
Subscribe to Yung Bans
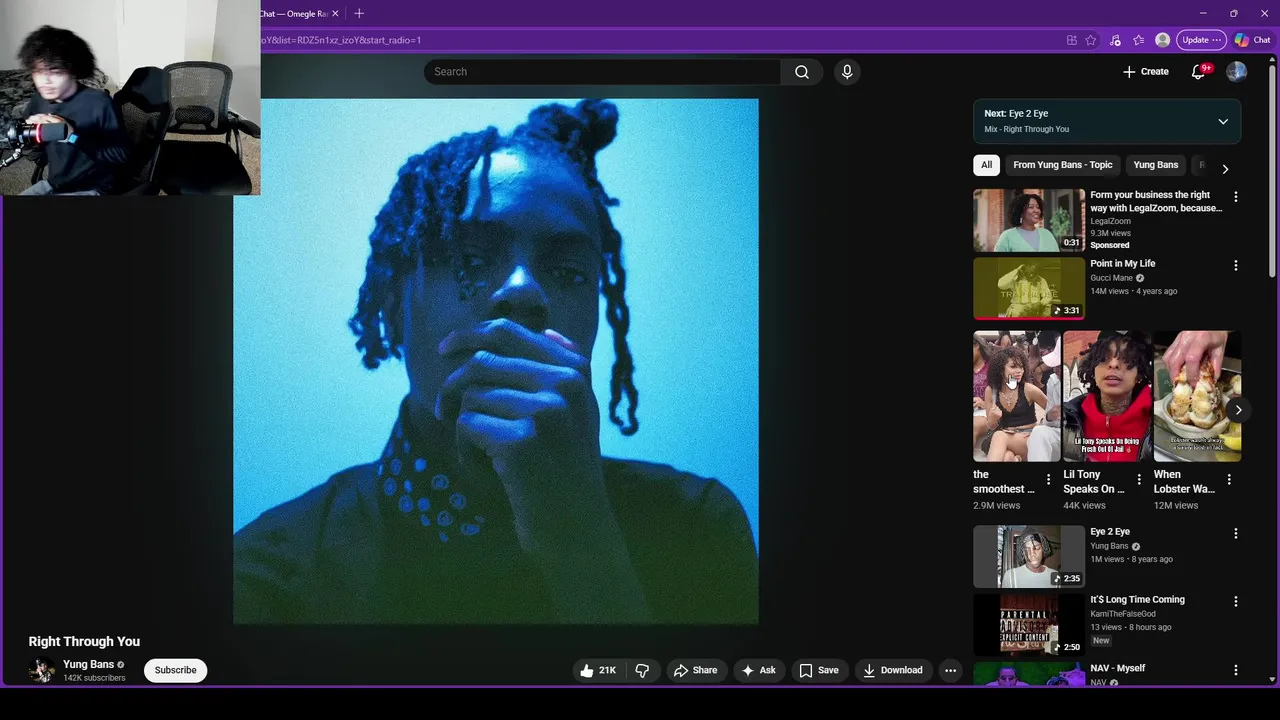(x=175, y=670)
